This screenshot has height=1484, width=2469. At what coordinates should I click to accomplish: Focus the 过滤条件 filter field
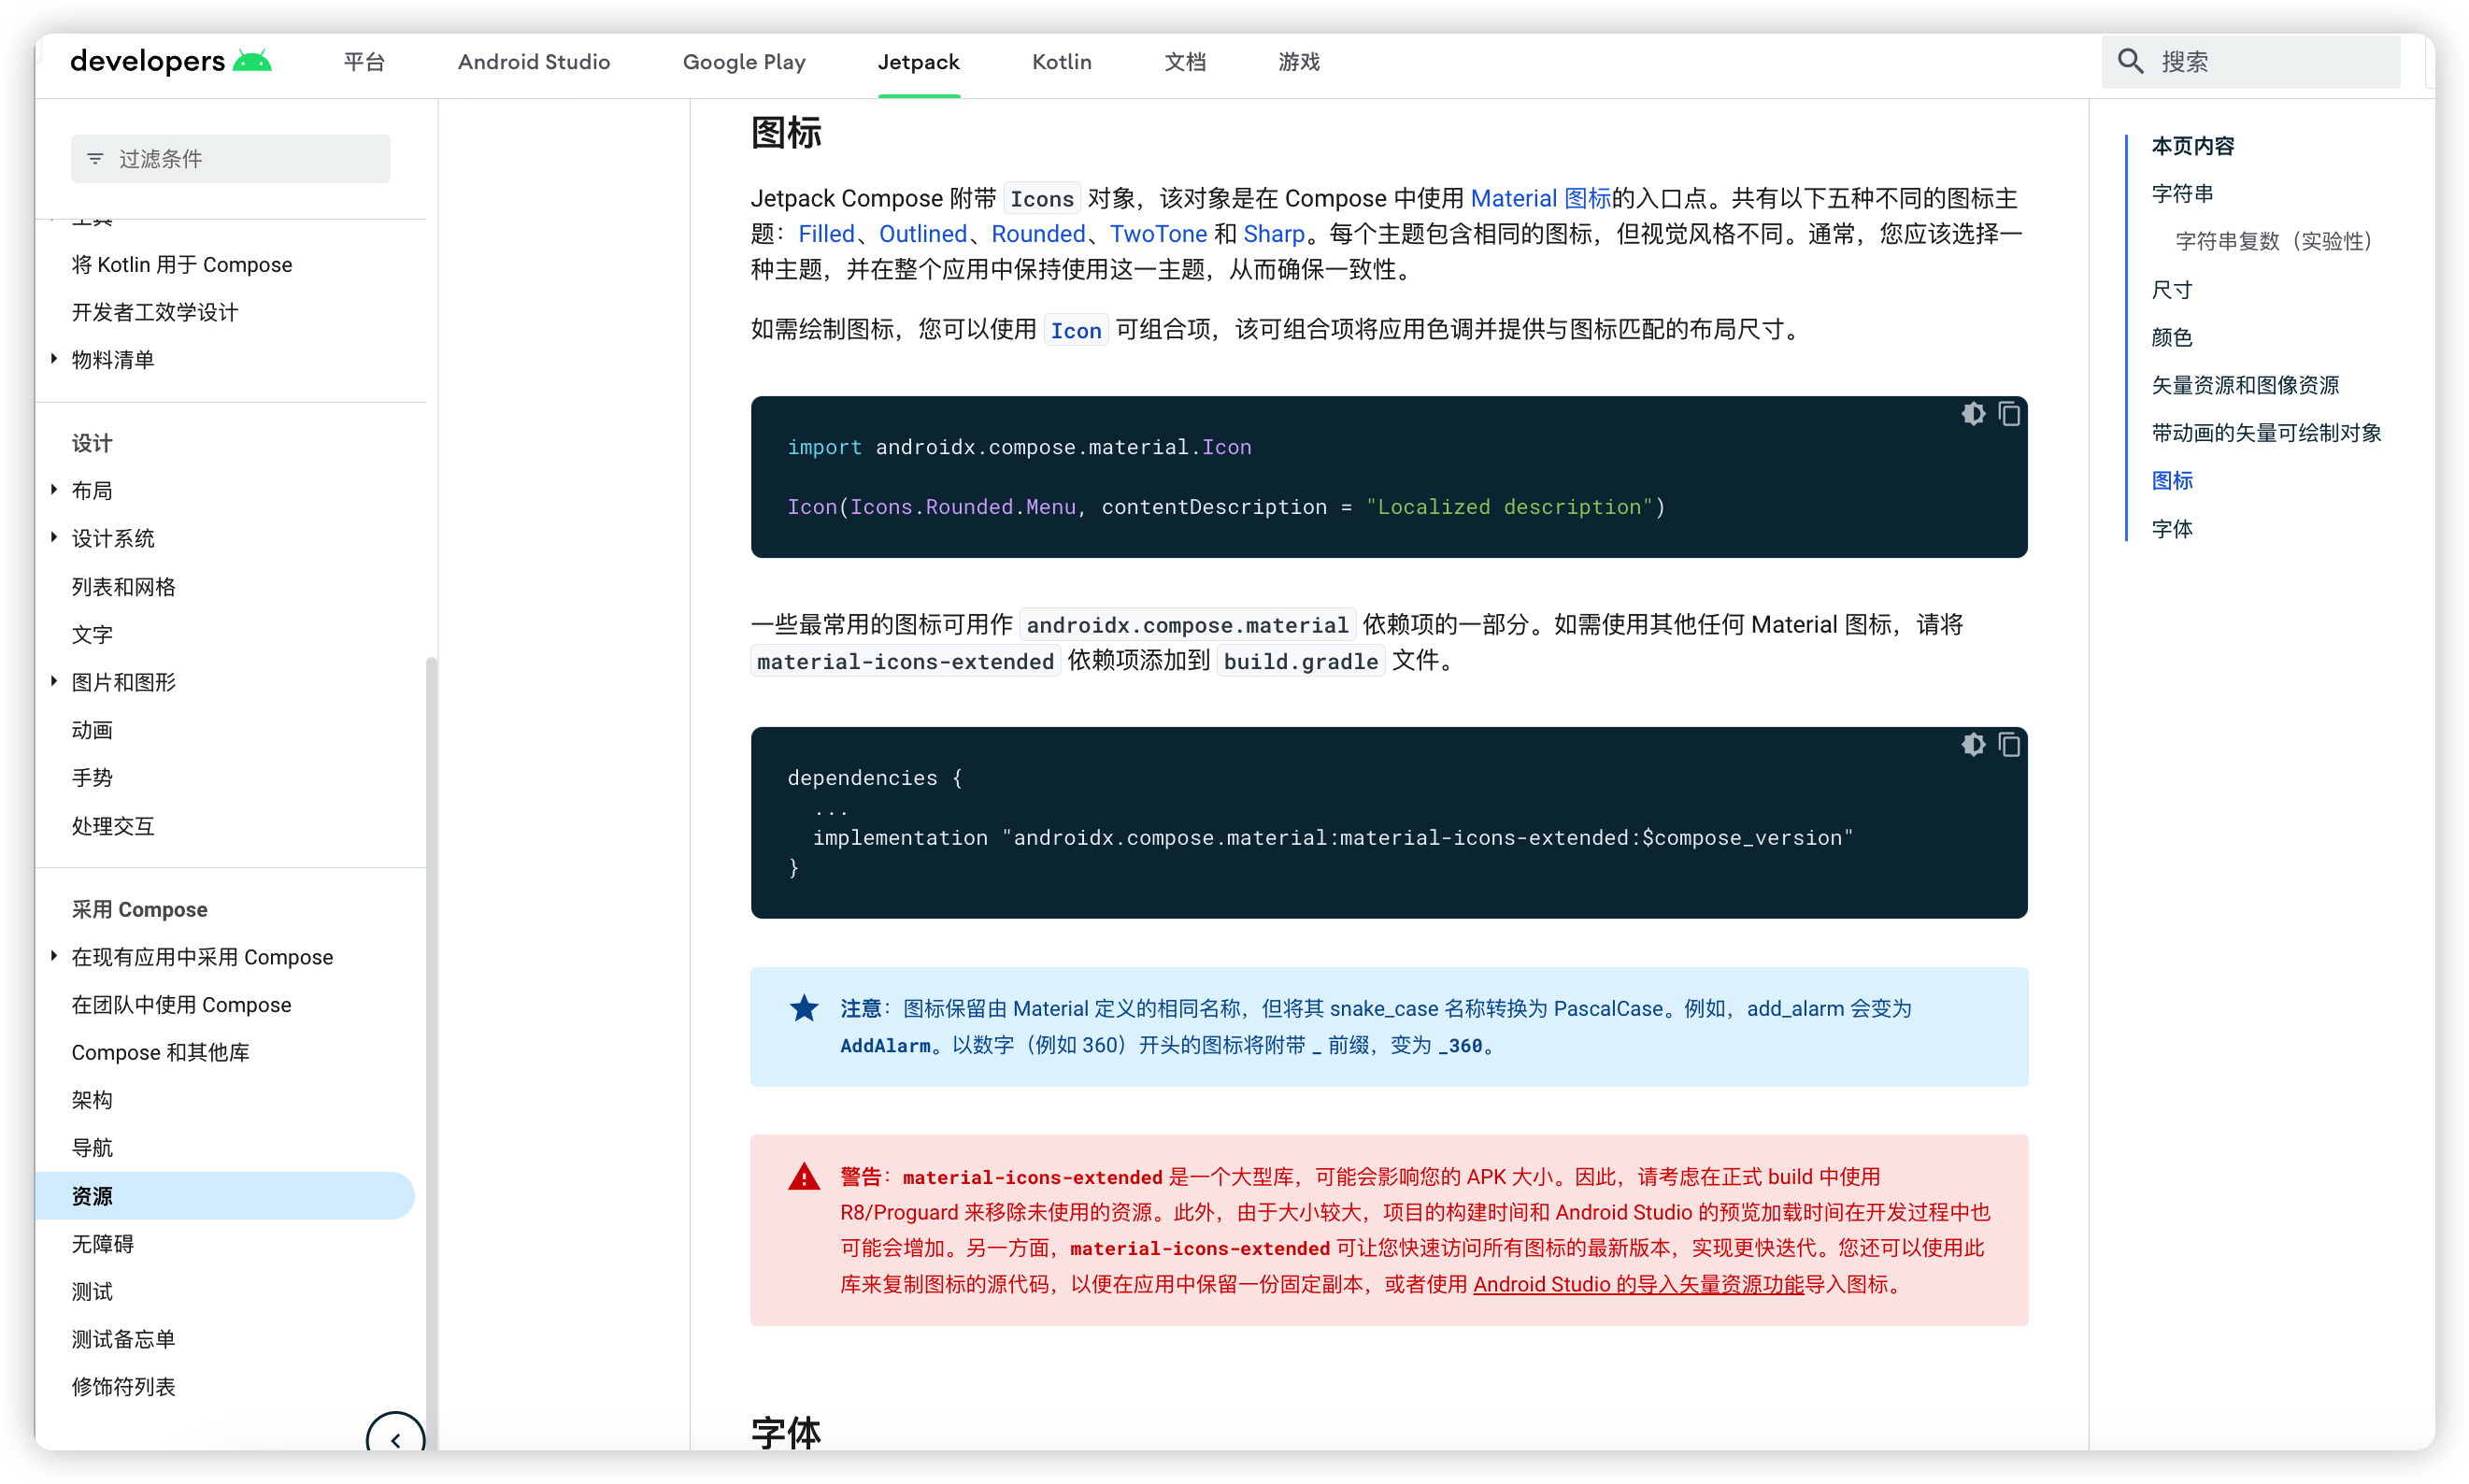[230, 159]
